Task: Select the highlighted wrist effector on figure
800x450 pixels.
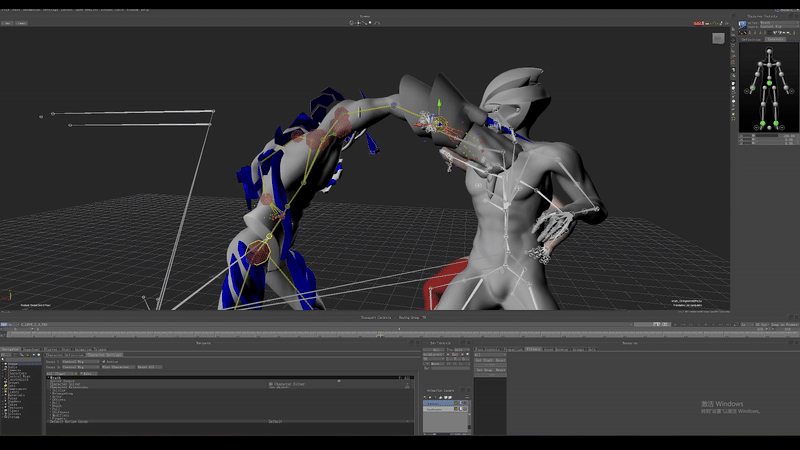Action: coord(753,88)
